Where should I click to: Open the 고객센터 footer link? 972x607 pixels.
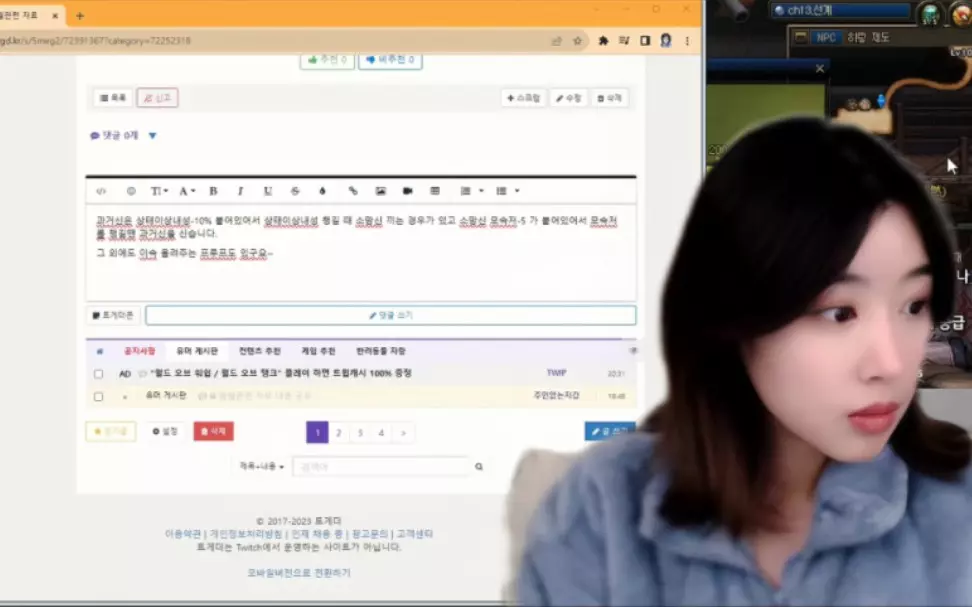415,534
